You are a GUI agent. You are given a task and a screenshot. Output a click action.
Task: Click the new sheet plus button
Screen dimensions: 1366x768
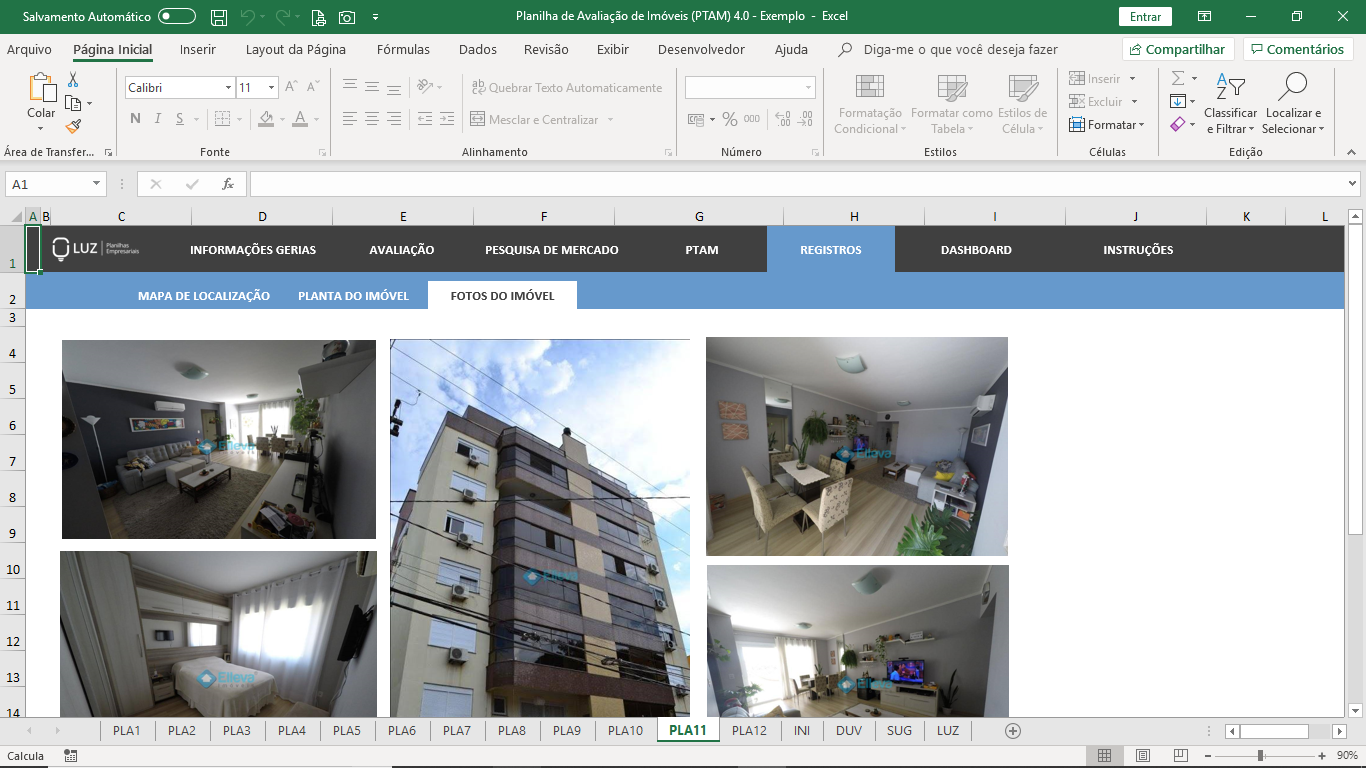[x=1012, y=731]
